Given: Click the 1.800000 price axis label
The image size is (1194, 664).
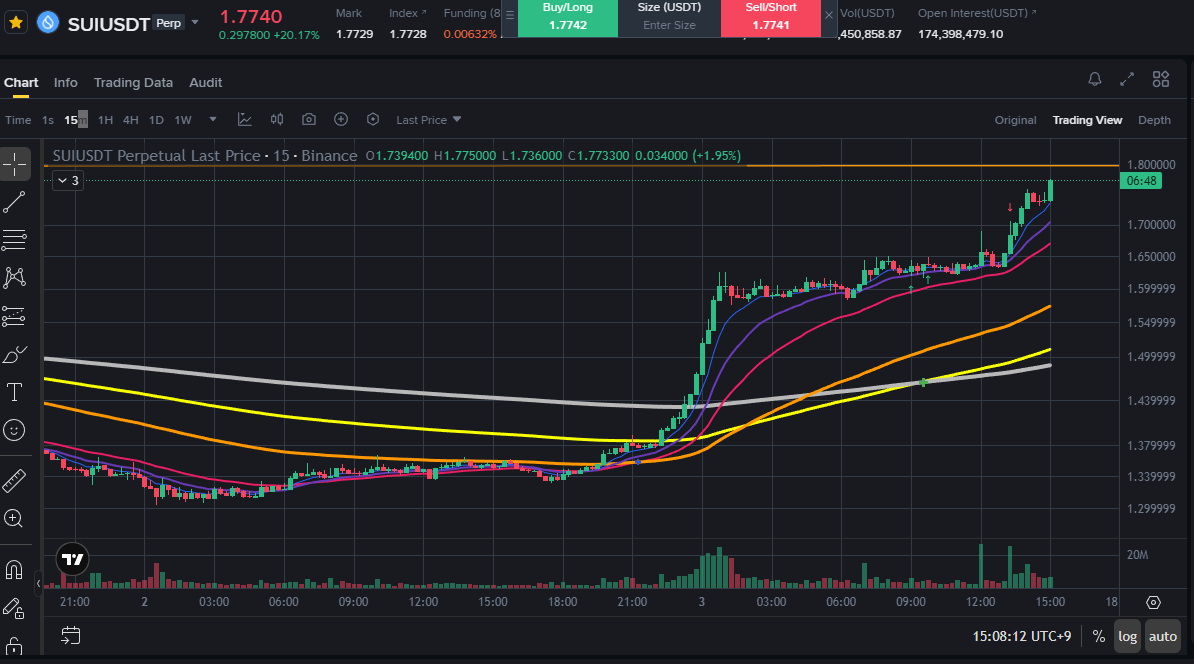Looking at the screenshot, I should click(x=1151, y=164).
